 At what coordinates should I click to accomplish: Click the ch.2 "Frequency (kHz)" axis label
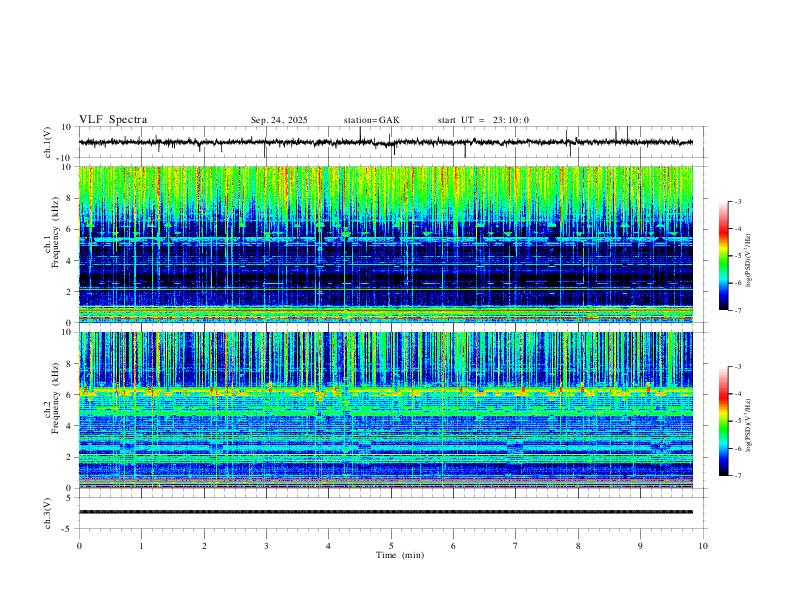(55, 398)
